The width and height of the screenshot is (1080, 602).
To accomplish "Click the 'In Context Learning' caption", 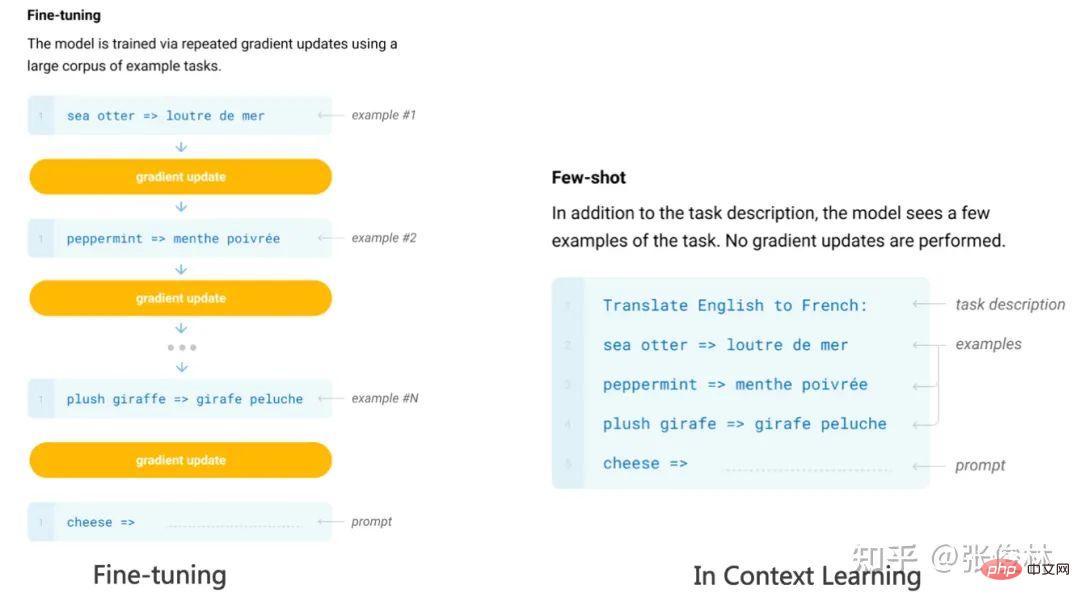I will 806,575.
